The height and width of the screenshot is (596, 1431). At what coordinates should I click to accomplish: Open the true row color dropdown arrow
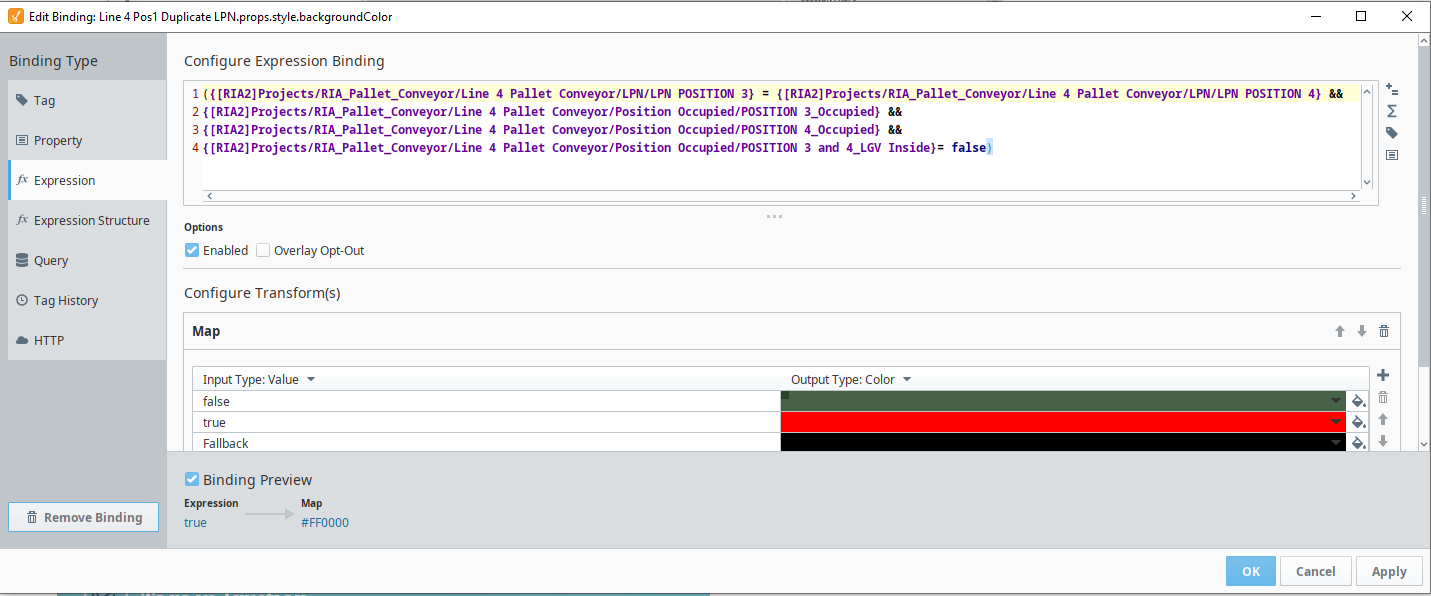coord(1336,422)
